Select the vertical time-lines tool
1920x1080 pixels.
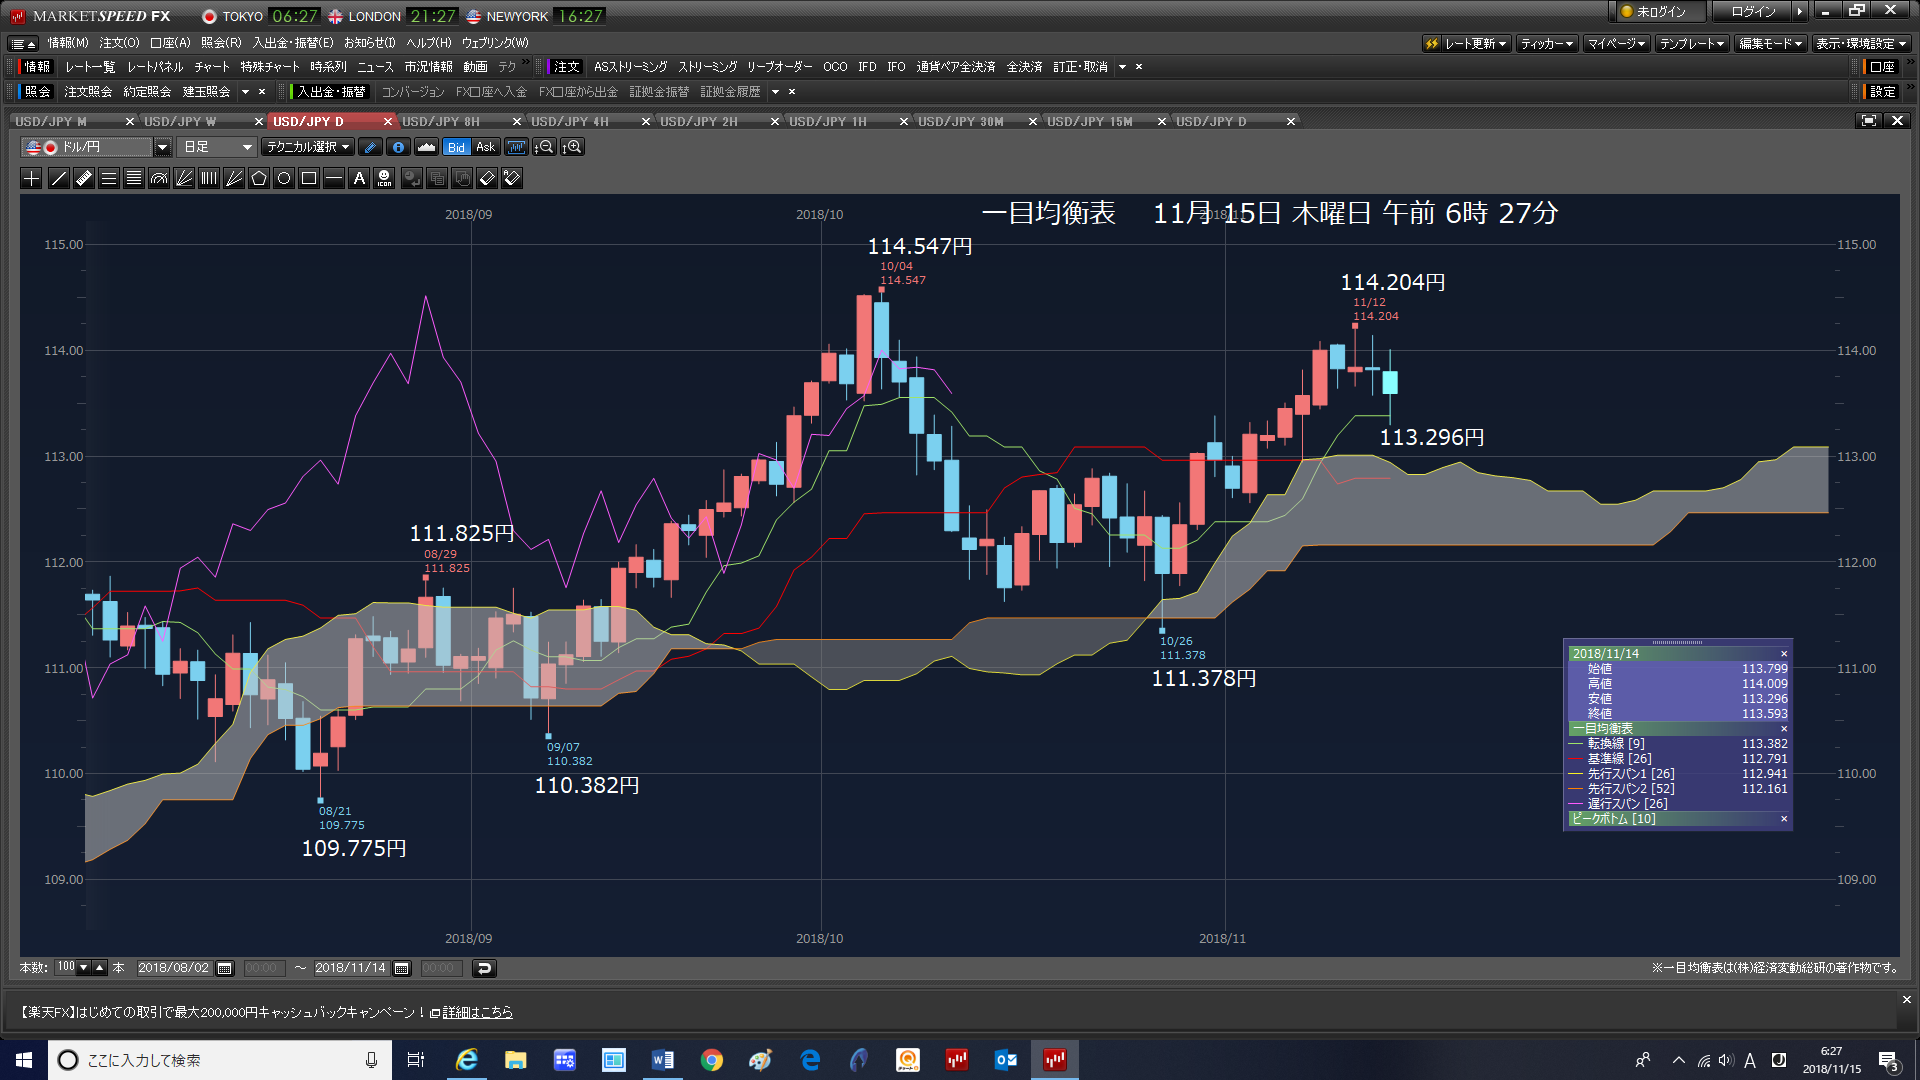(209, 179)
